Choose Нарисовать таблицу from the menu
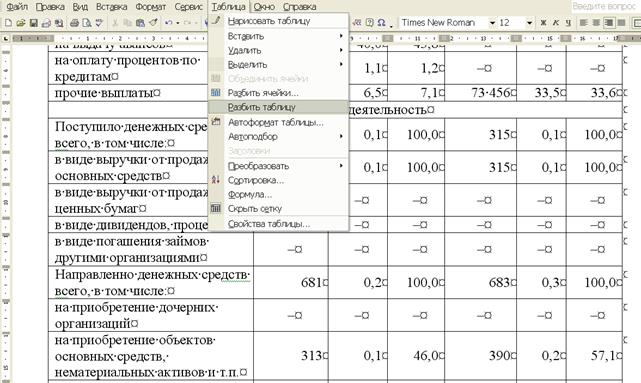The image size is (641, 383). pos(278,21)
